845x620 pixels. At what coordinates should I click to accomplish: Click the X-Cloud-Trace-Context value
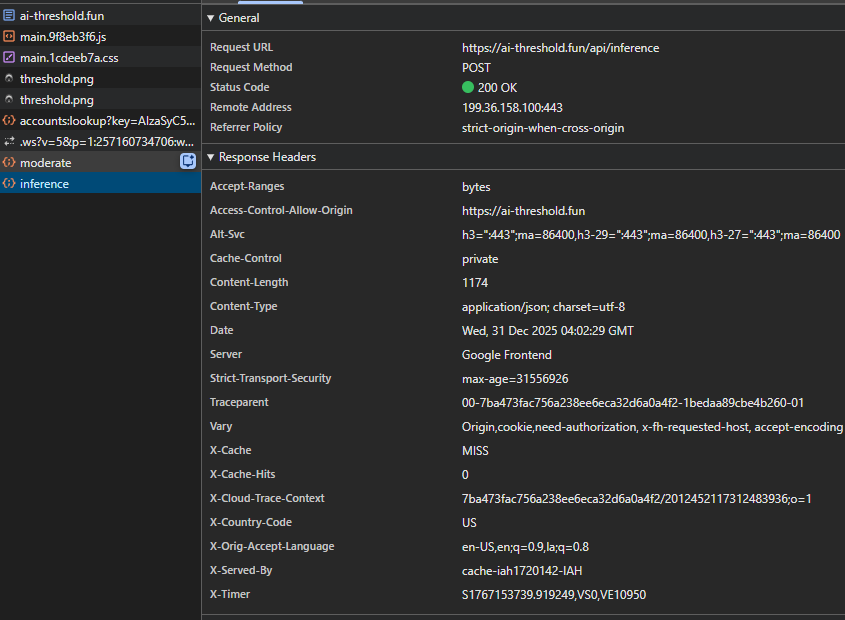(636, 499)
